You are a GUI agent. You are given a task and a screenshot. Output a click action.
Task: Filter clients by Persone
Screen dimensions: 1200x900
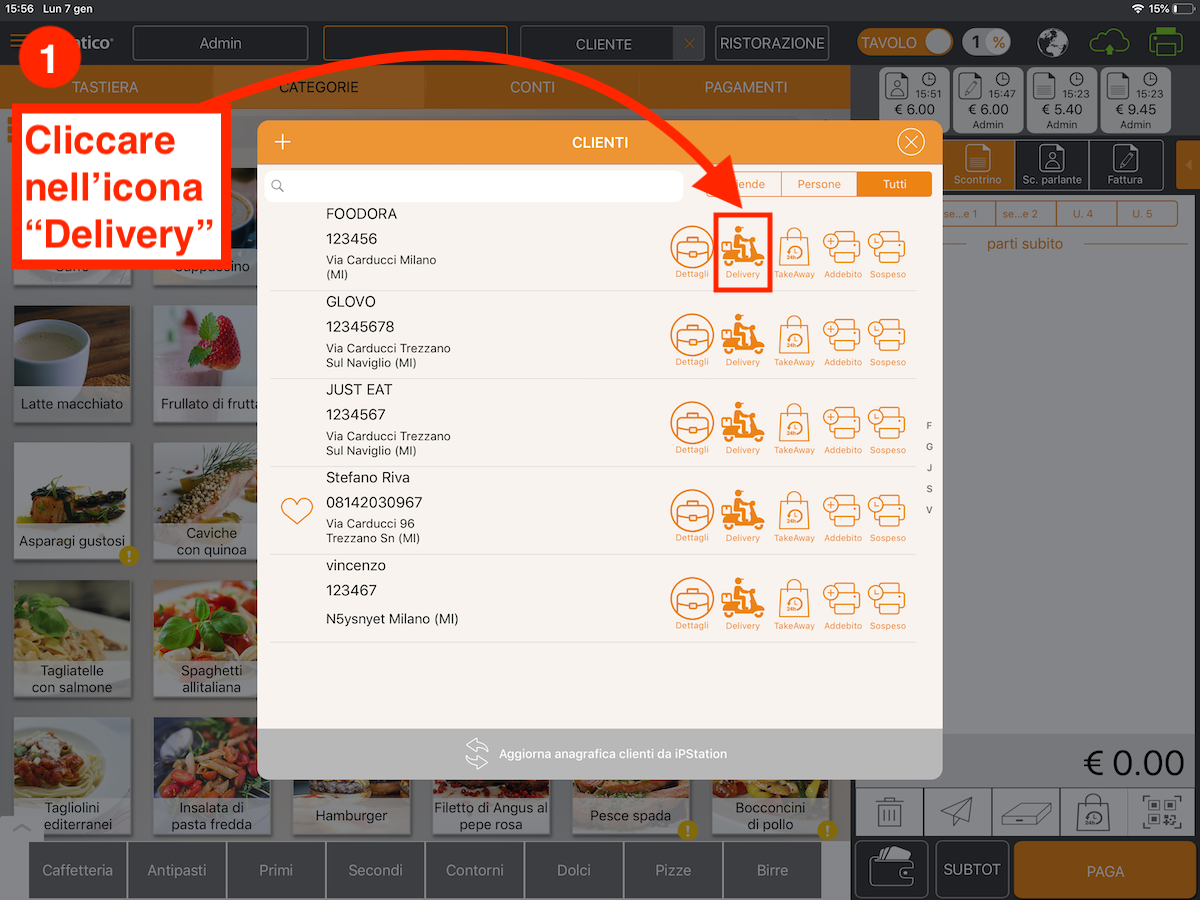(819, 184)
